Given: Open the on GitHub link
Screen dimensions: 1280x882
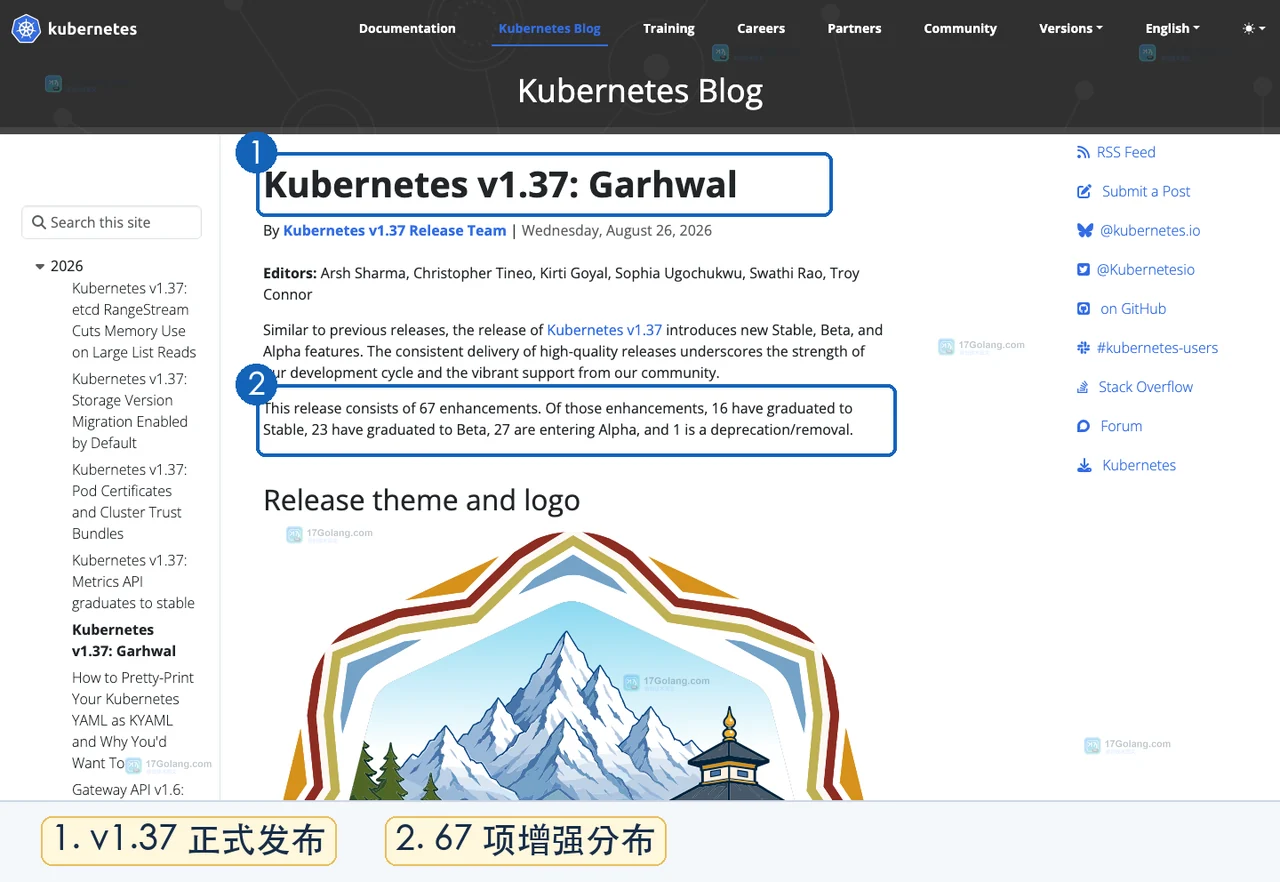Looking at the screenshot, I should (x=1133, y=309).
